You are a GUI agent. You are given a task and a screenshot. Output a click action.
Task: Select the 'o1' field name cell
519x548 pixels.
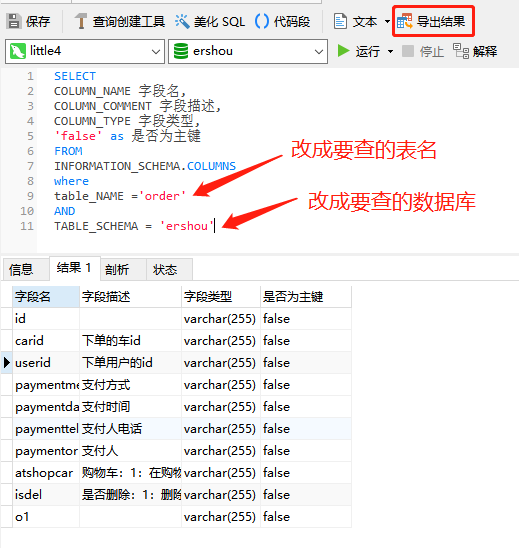pyautogui.click(x=46, y=517)
